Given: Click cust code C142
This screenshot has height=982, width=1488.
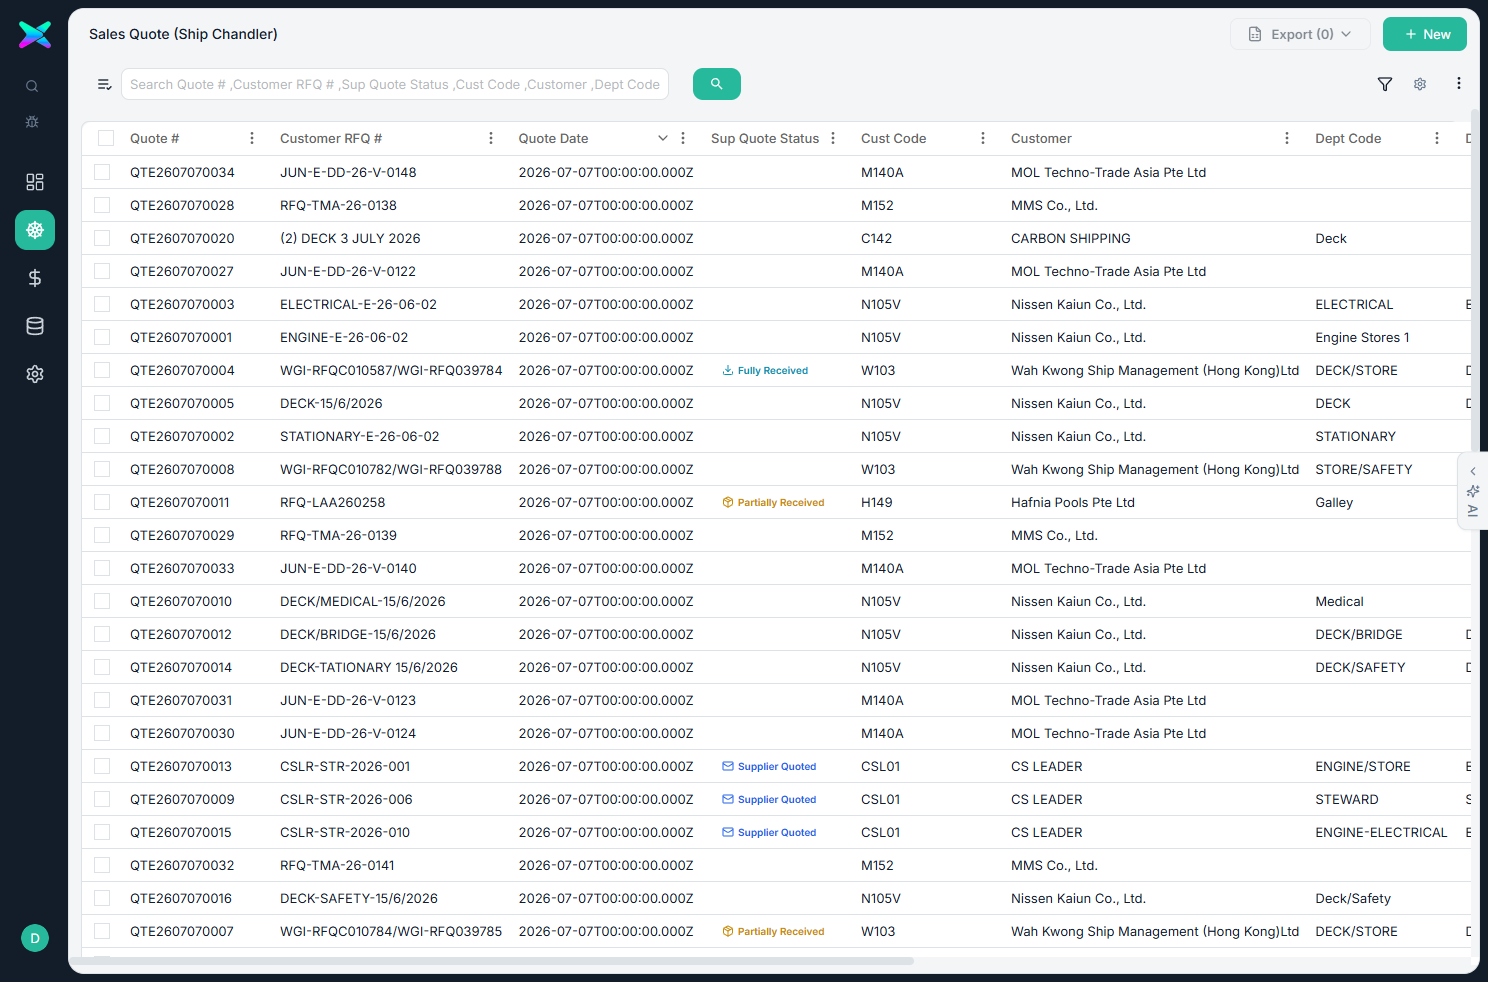Looking at the screenshot, I should [876, 238].
